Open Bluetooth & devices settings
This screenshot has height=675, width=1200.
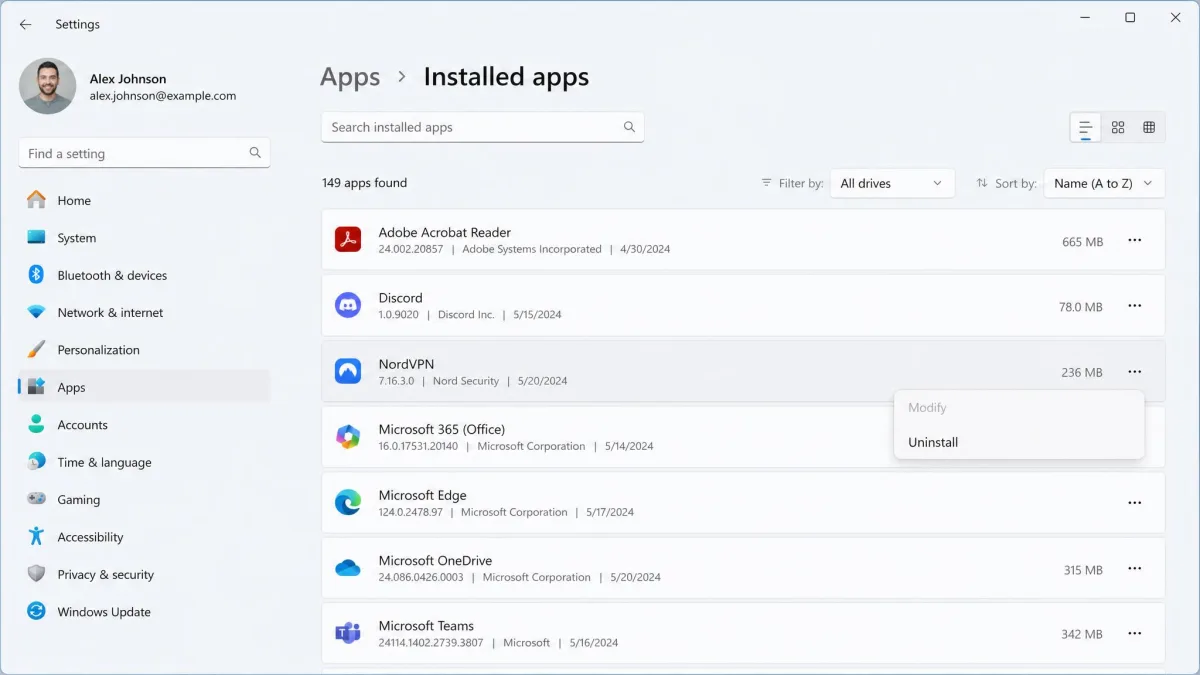(x=144, y=275)
